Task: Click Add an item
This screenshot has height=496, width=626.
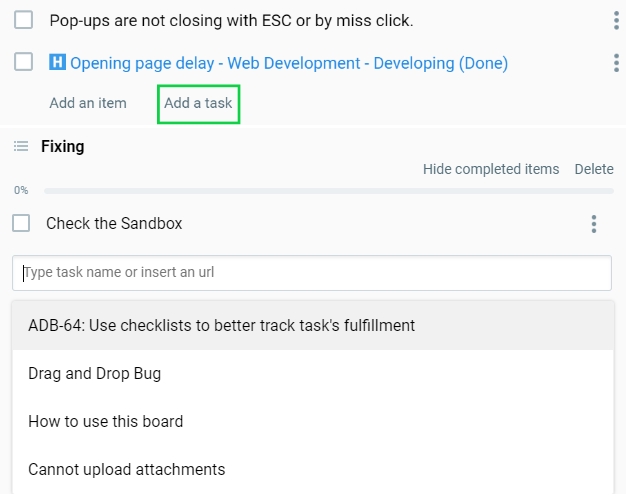Action: pyautogui.click(x=88, y=103)
